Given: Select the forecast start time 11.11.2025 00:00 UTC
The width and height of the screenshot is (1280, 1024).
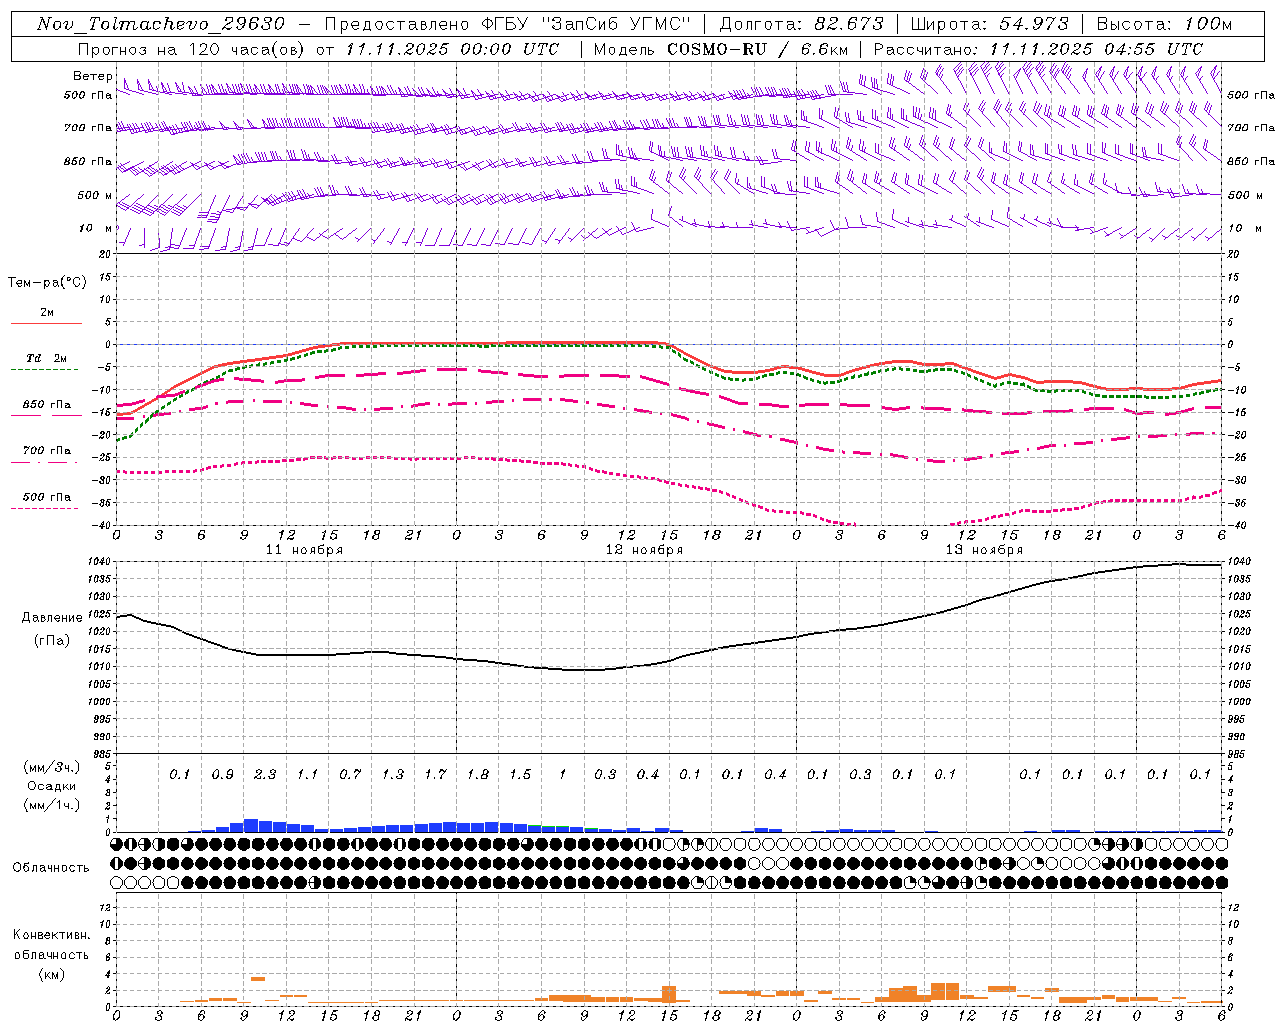Looking at the screenshot, I should click(x=452, y=49).
